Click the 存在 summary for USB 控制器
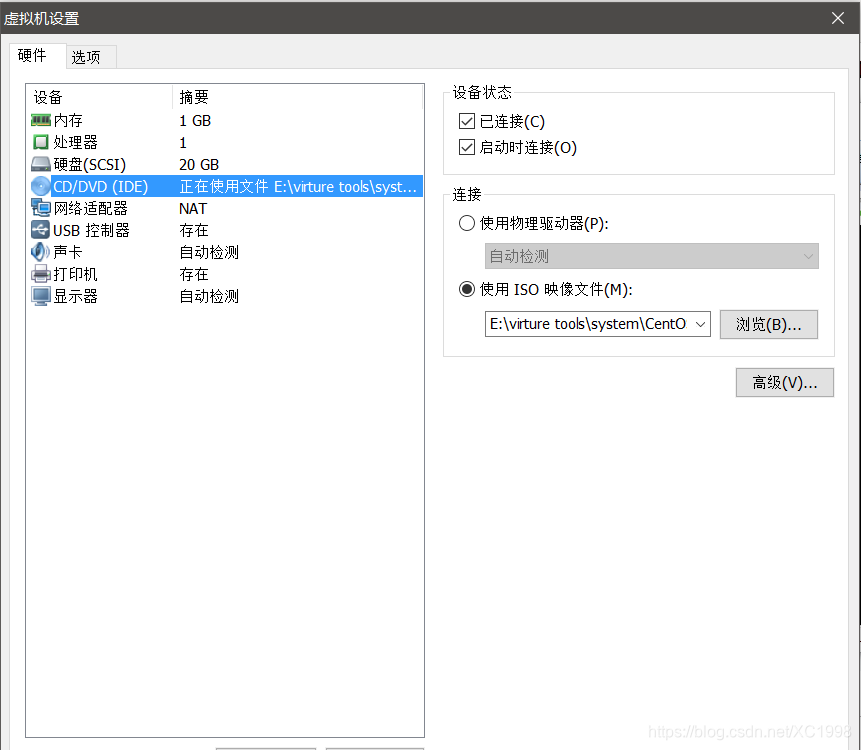 194,230
